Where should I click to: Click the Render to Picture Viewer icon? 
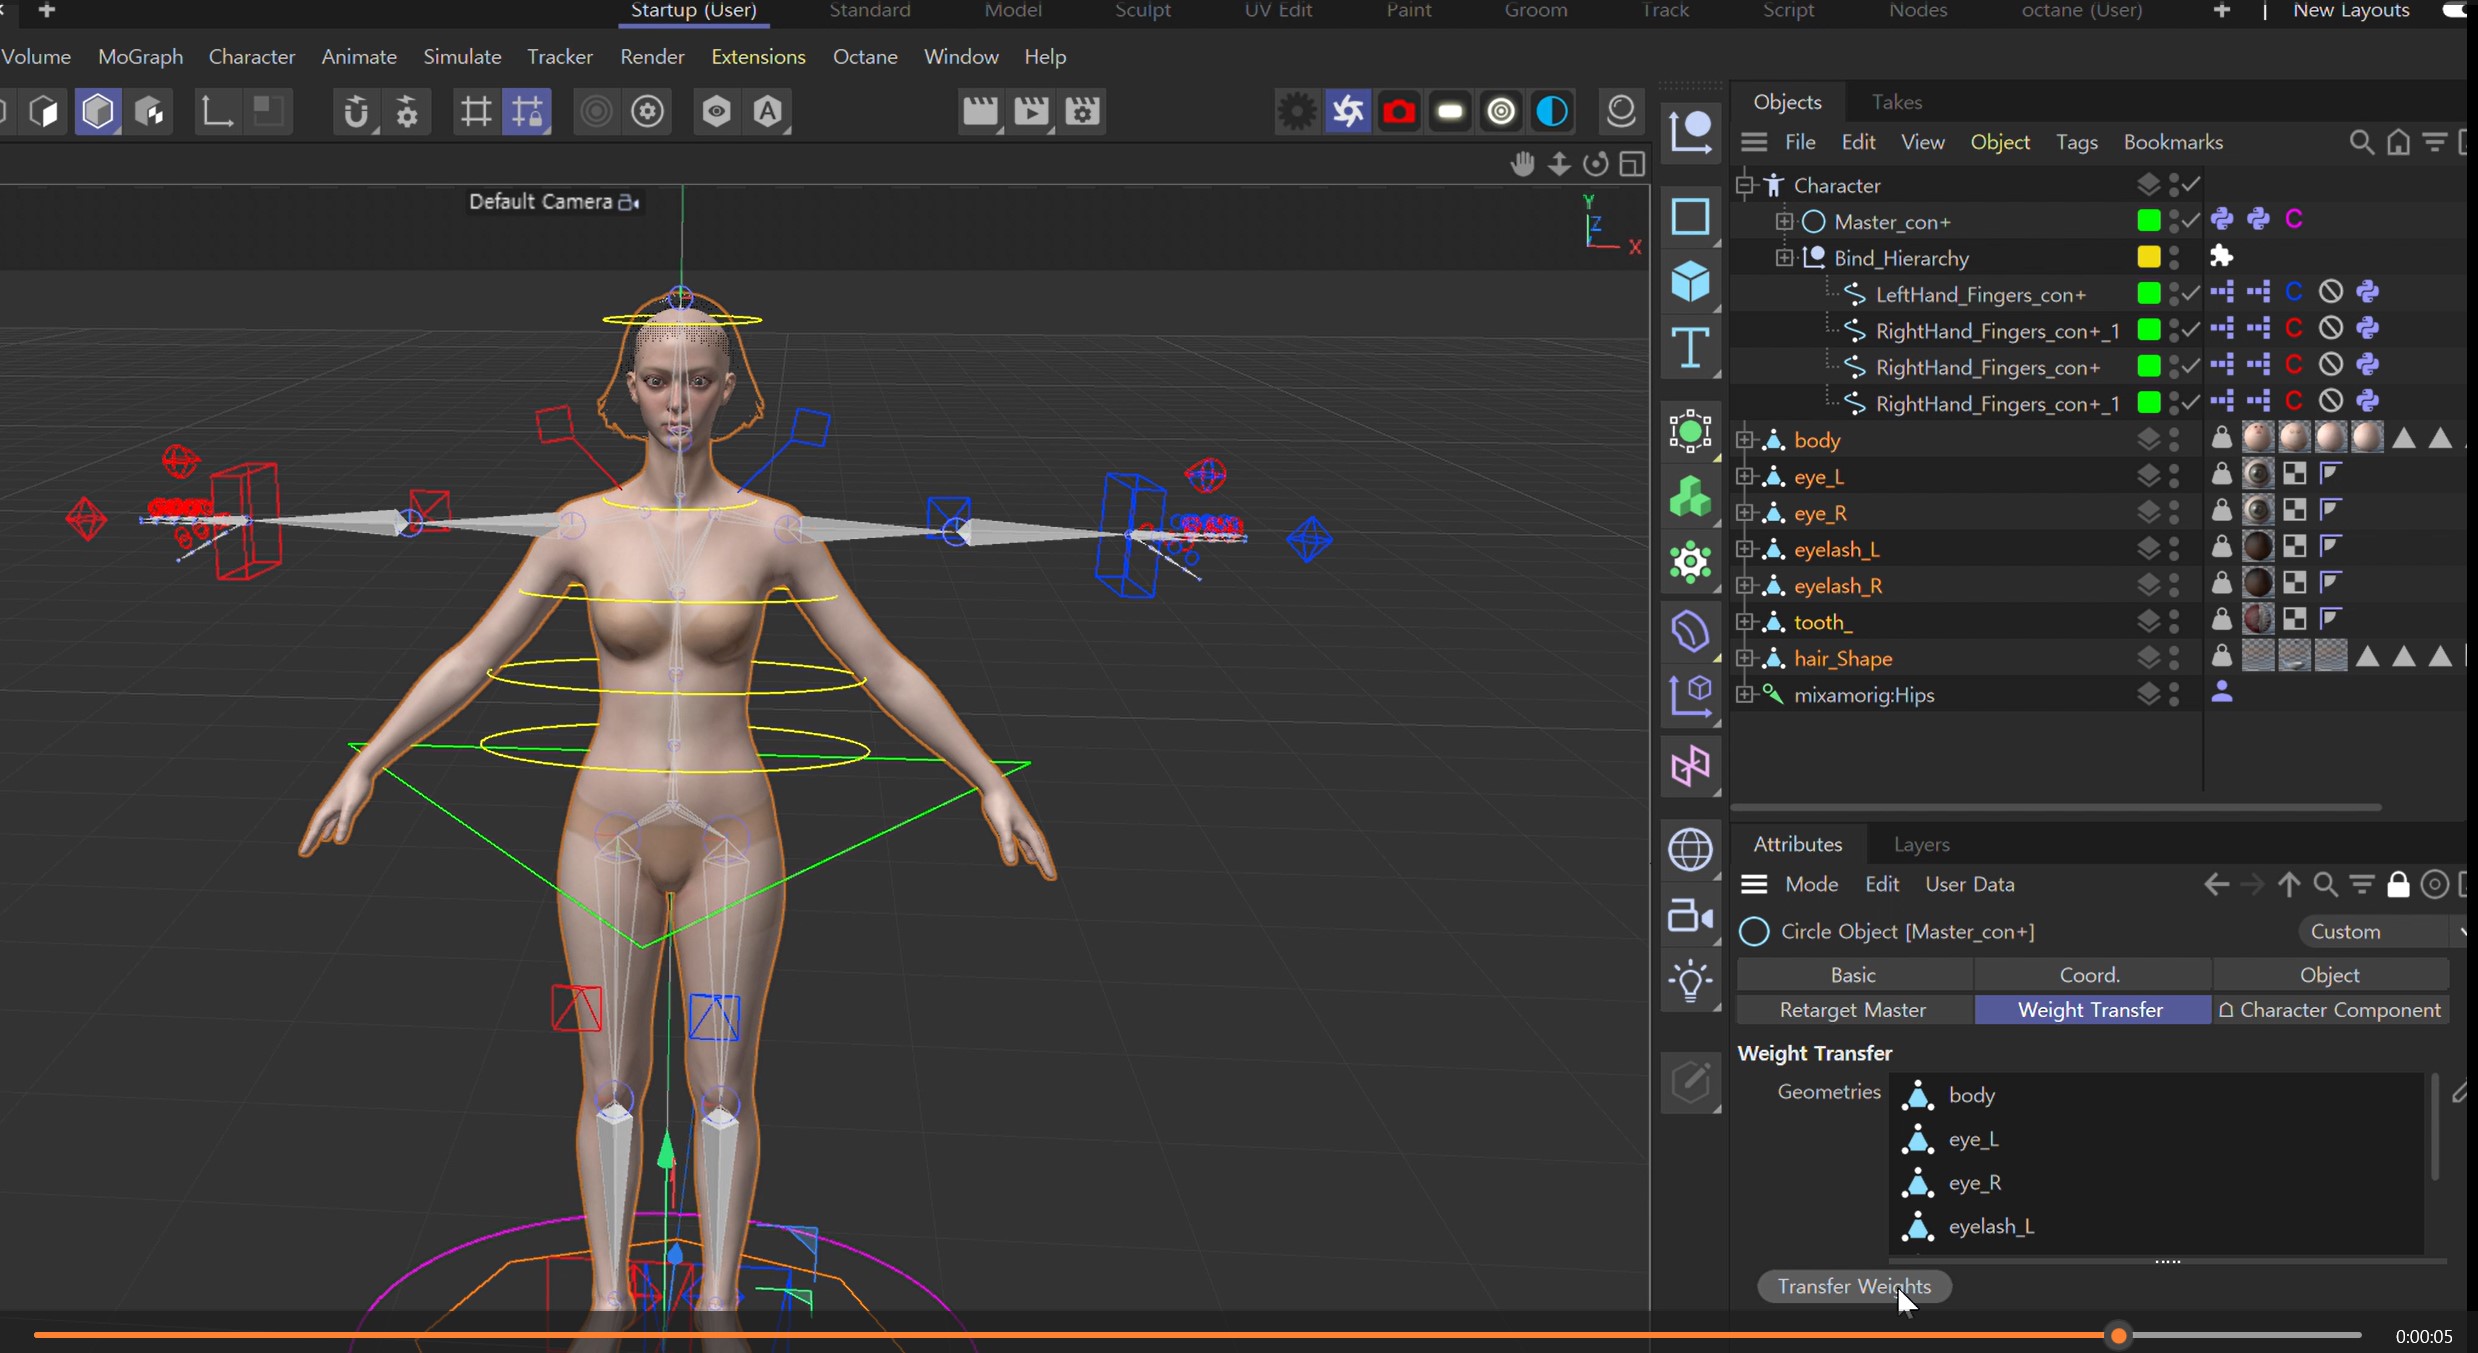pyautogui.click(x=1031, y=111)
